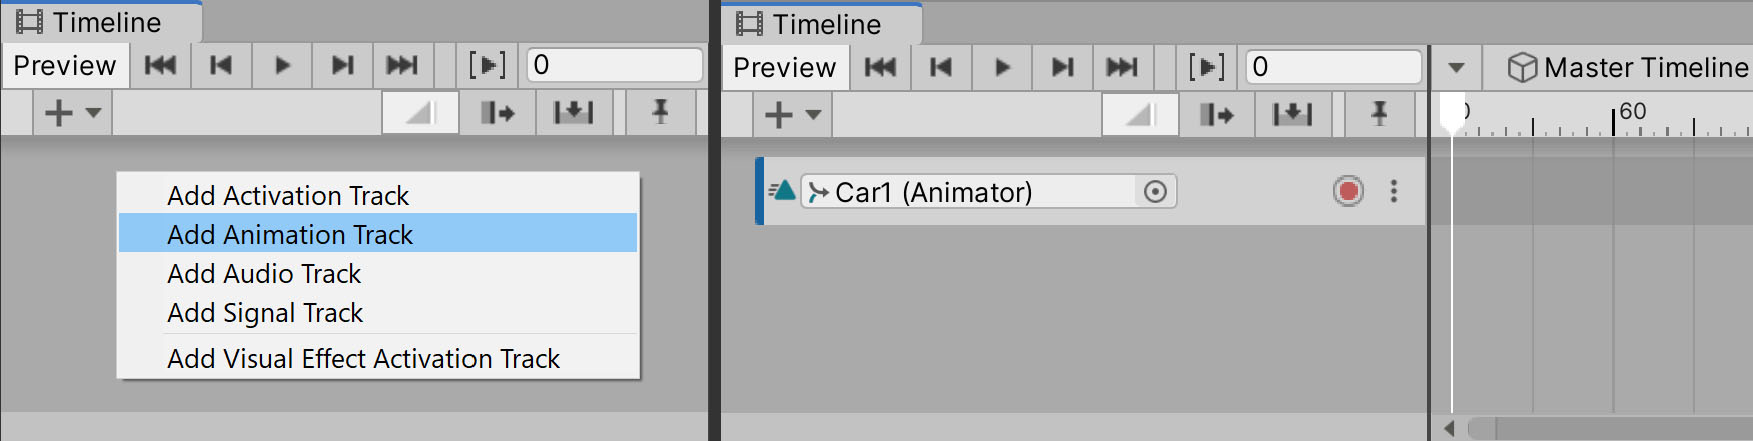Click Master Timeline breadcrumb label
The height and width of the screenshot is (441, 1753).
pos(1645,68)
